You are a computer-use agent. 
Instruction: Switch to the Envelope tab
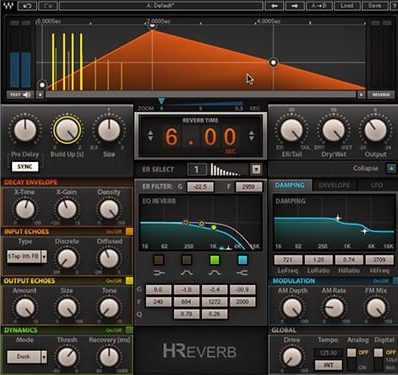(x=334, y=185)
